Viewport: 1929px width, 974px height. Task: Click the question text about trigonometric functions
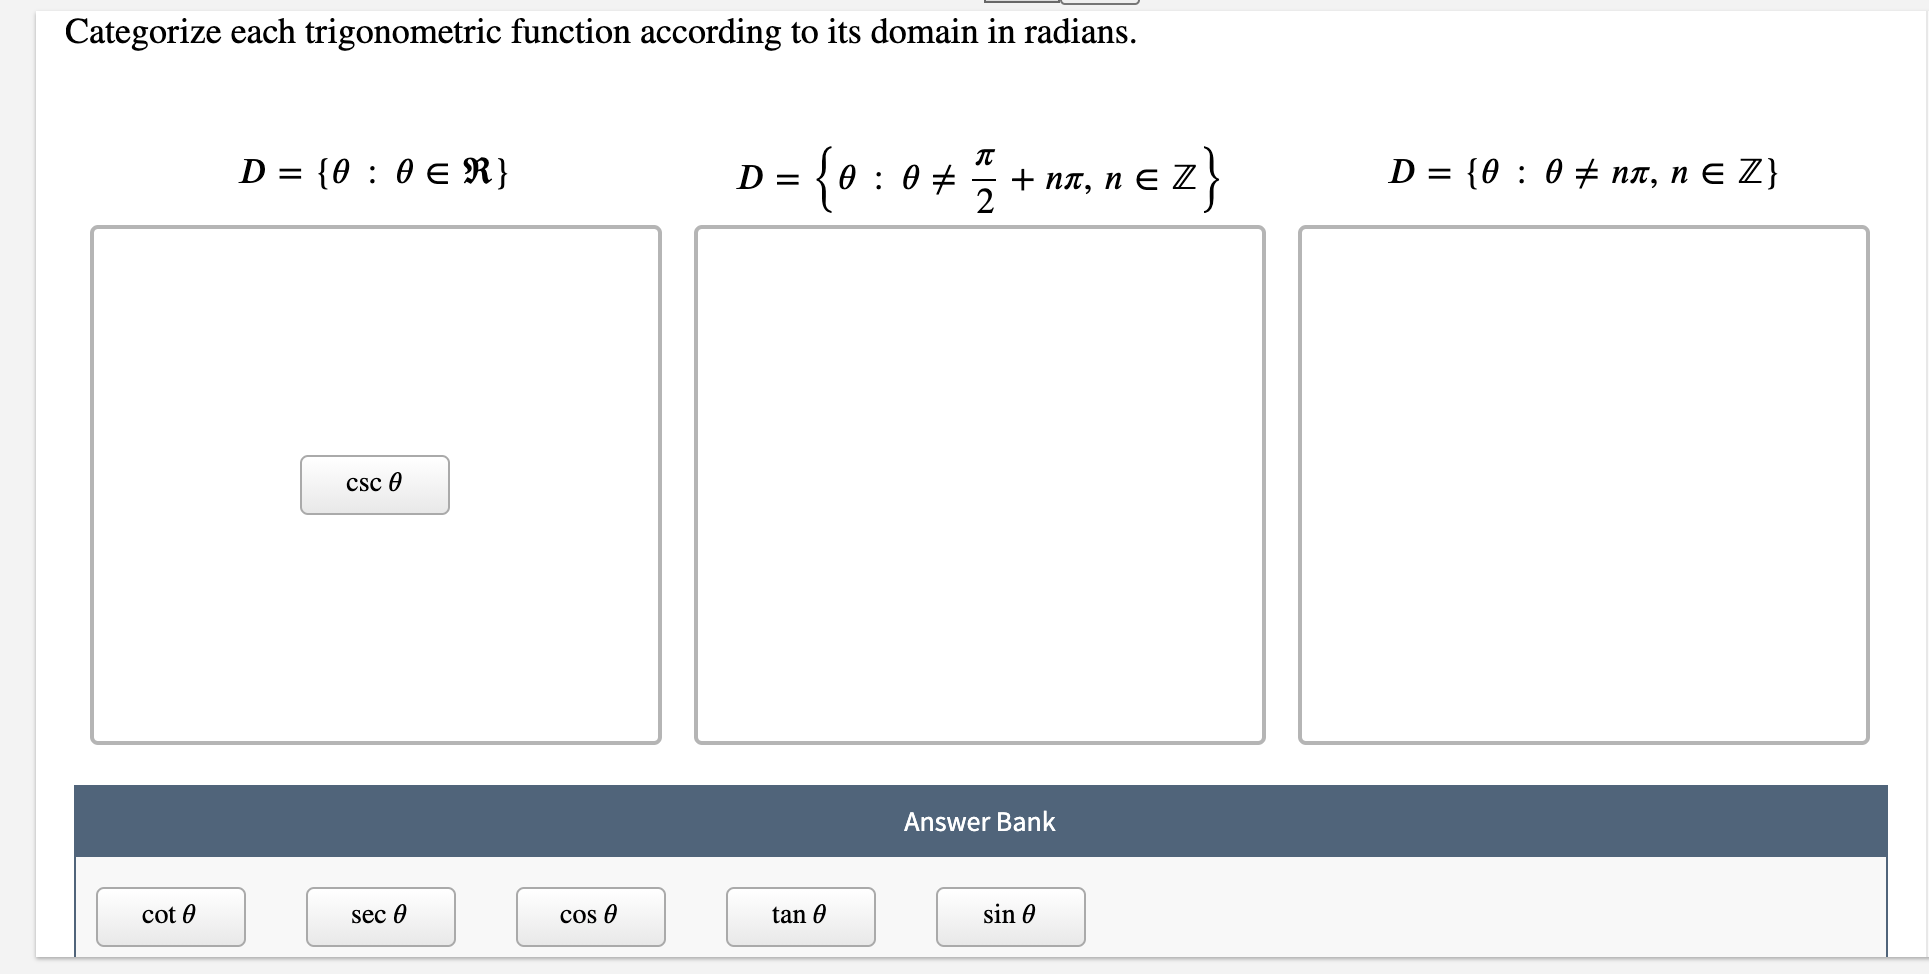point(600,32)
